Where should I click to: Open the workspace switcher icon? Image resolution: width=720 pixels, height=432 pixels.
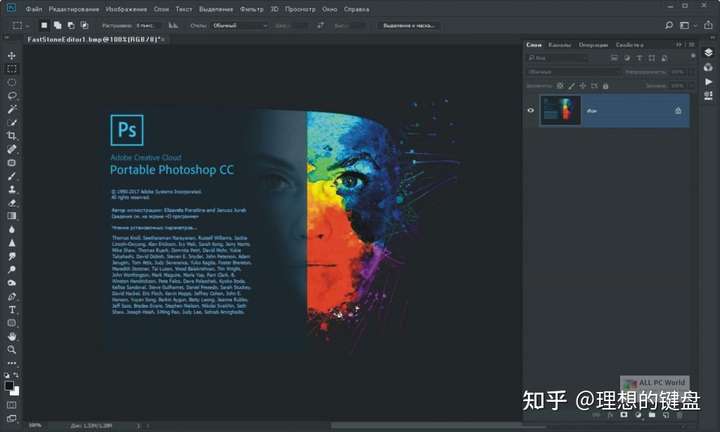coord(685,25)
